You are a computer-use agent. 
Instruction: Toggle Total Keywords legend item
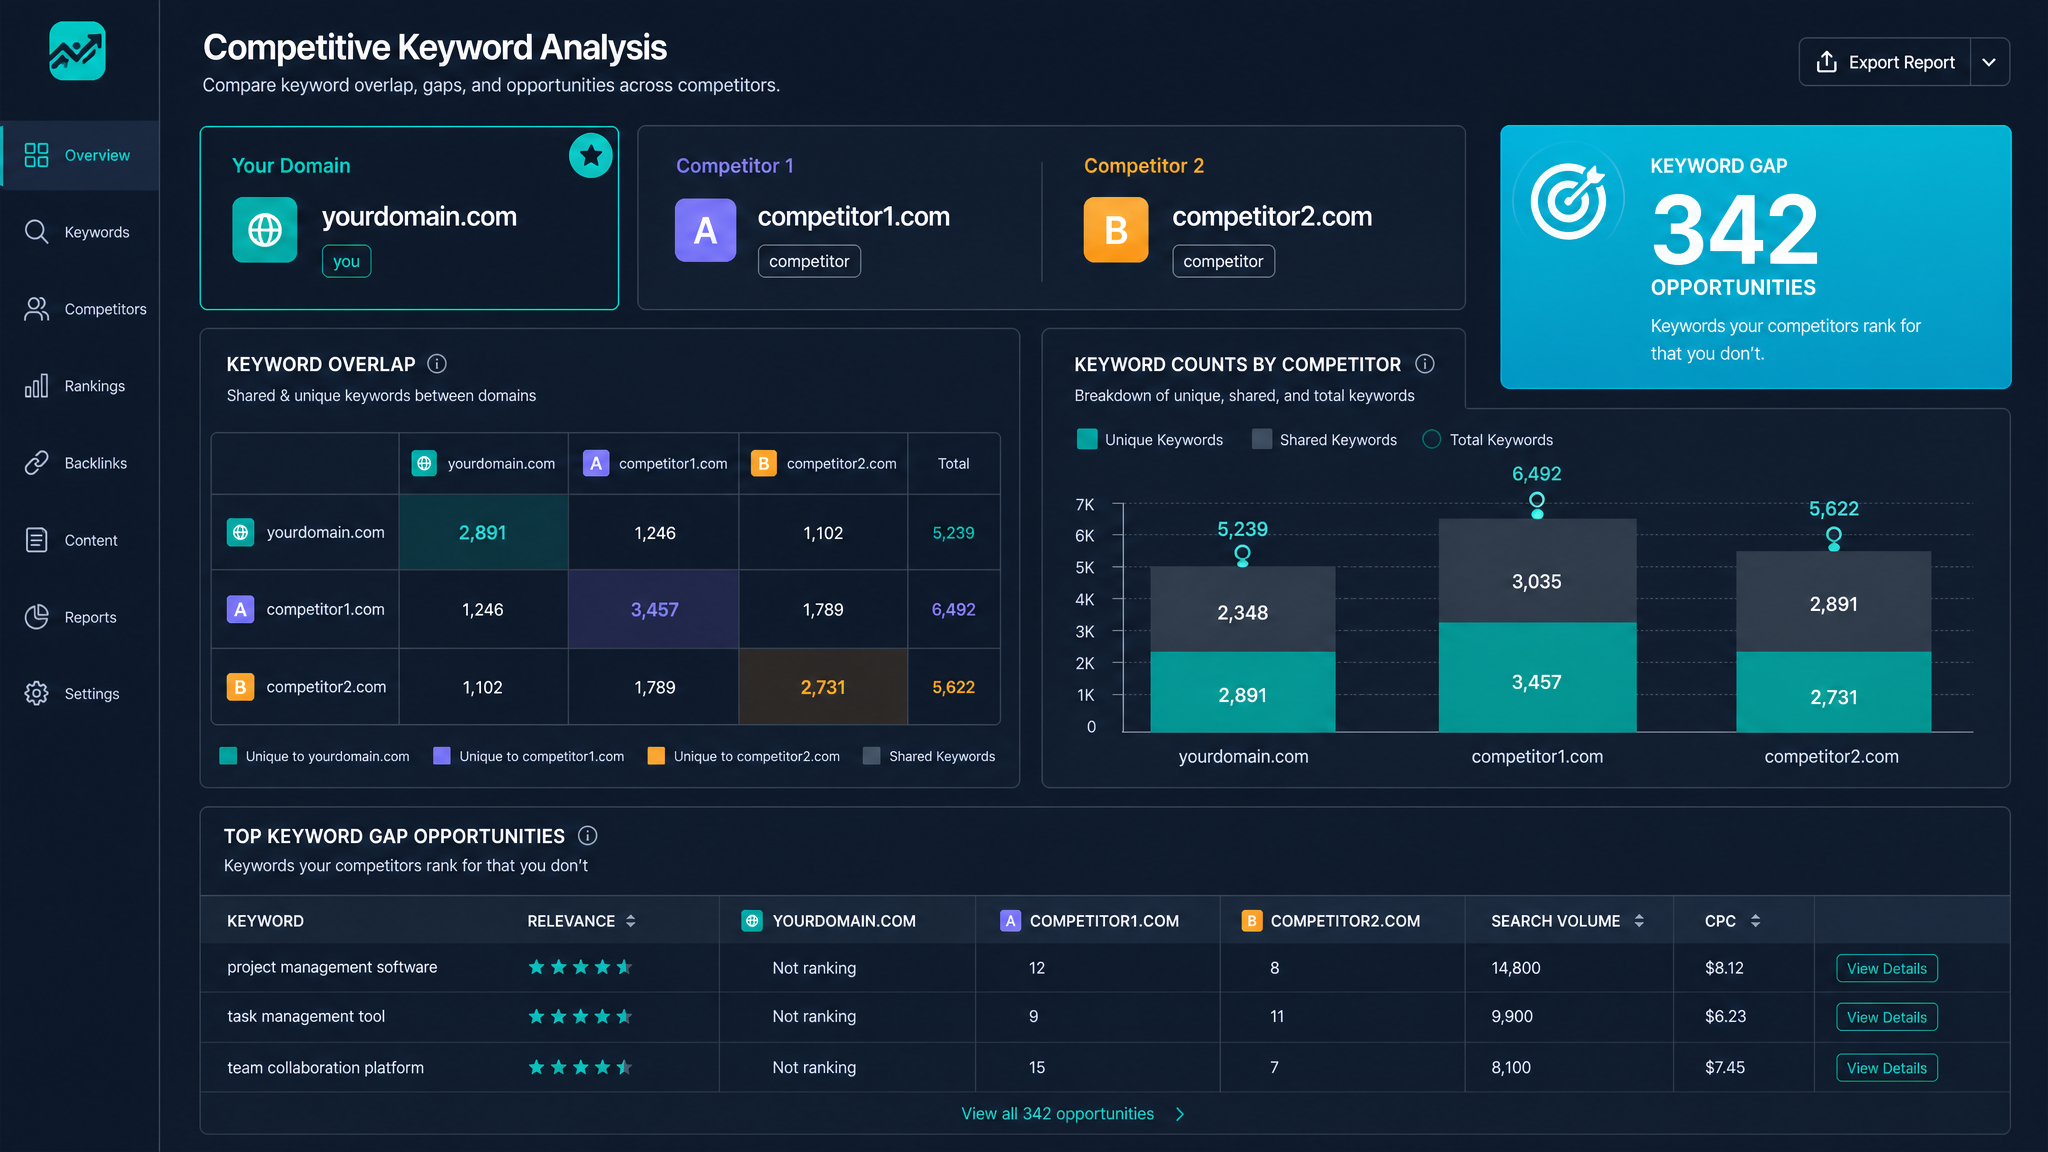tap(1488, 439)
